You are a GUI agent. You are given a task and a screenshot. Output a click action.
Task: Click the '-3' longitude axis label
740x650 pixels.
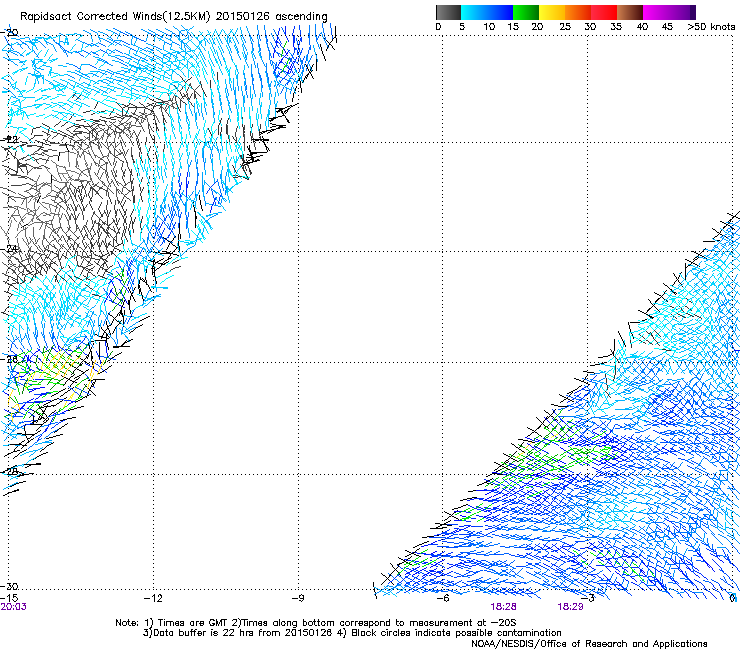[x=588, y=598]
